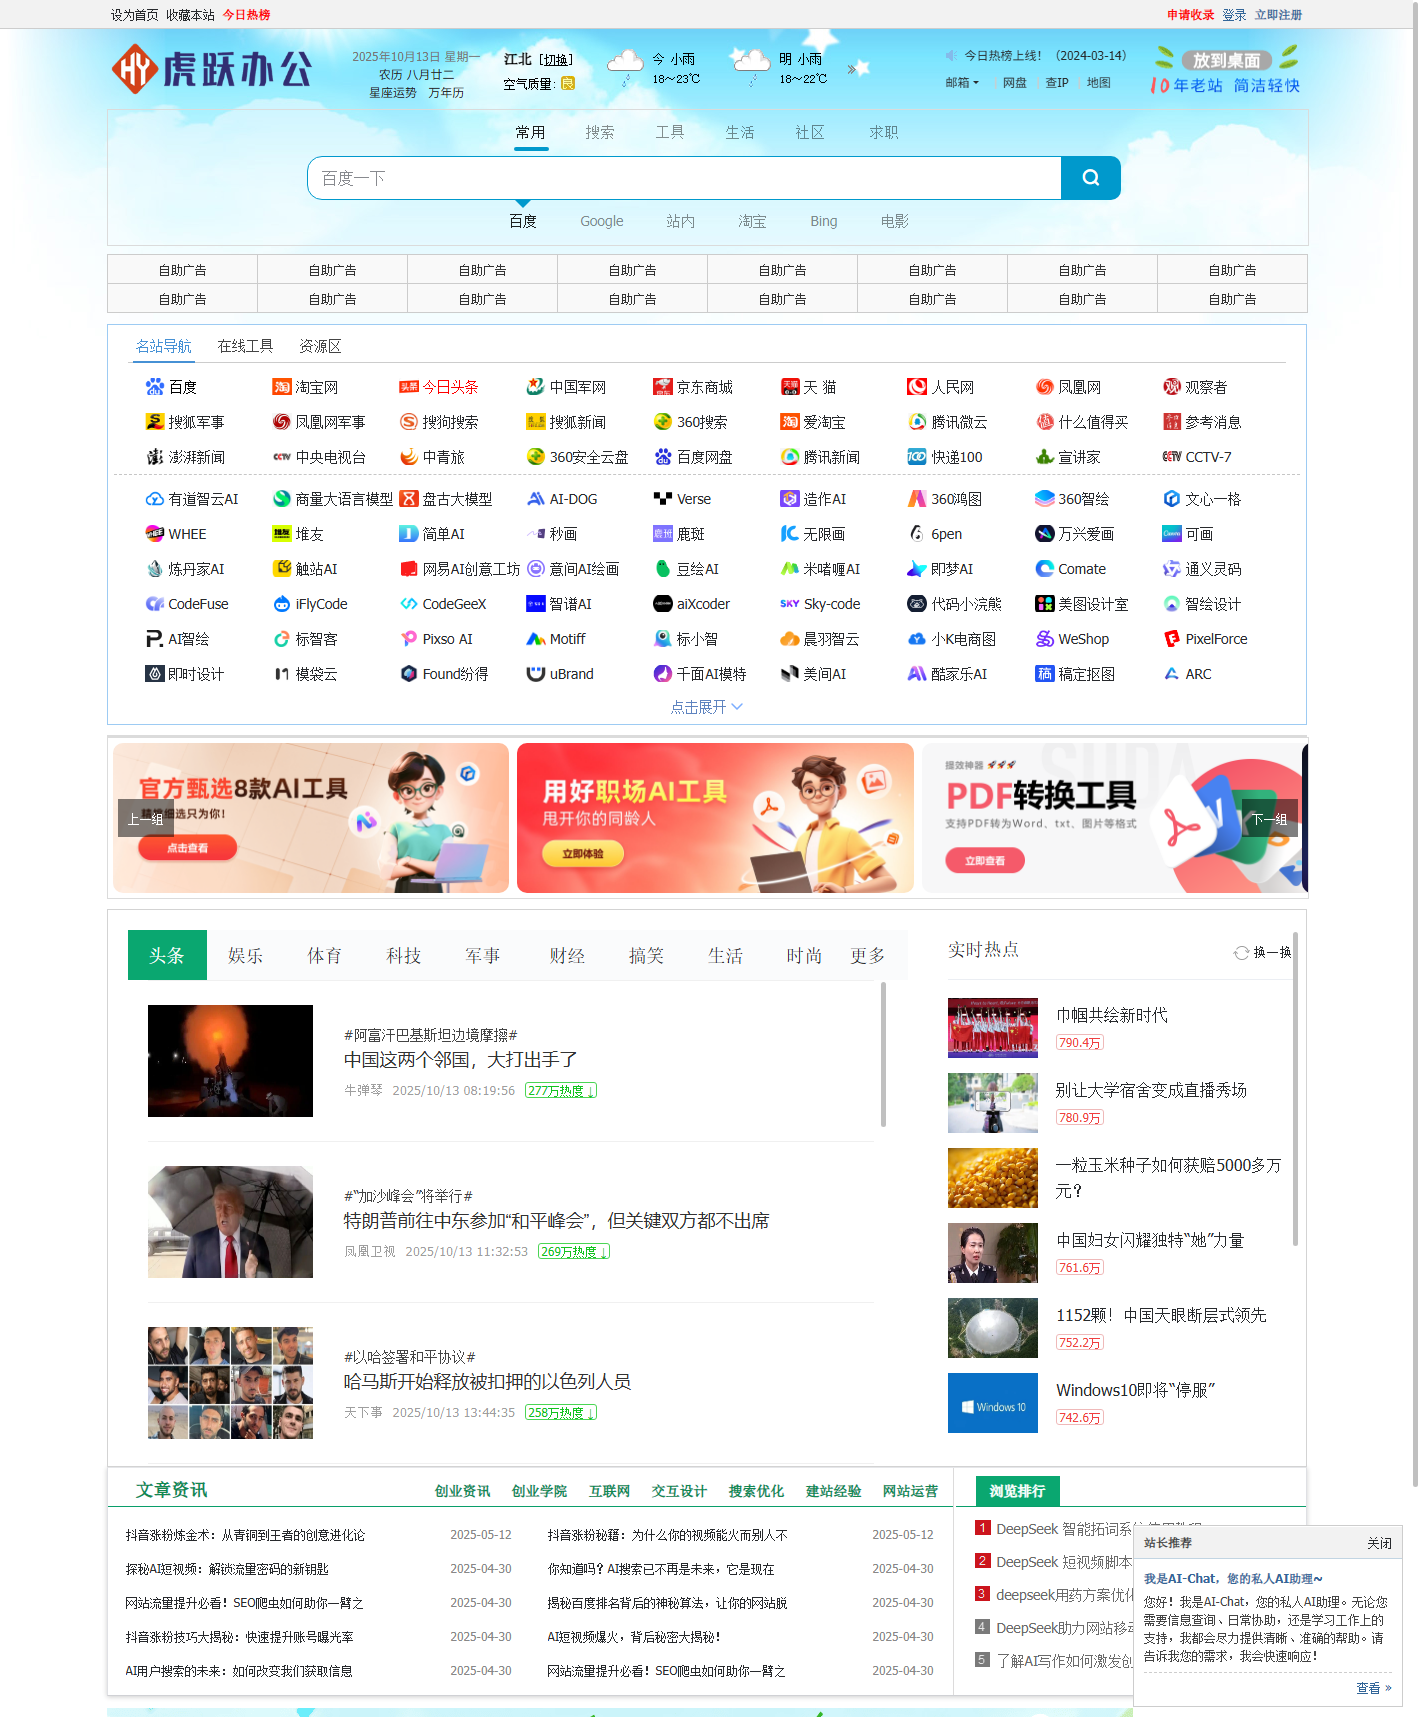Show previous banner group 上一组
Viewport: 1418px width, 1717px height.
tap(145, 818)
